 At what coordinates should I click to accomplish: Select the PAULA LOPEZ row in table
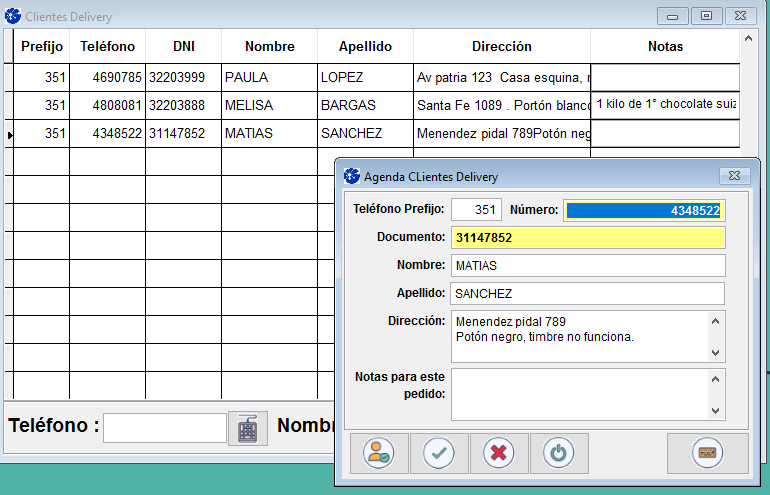click(269, 77)
